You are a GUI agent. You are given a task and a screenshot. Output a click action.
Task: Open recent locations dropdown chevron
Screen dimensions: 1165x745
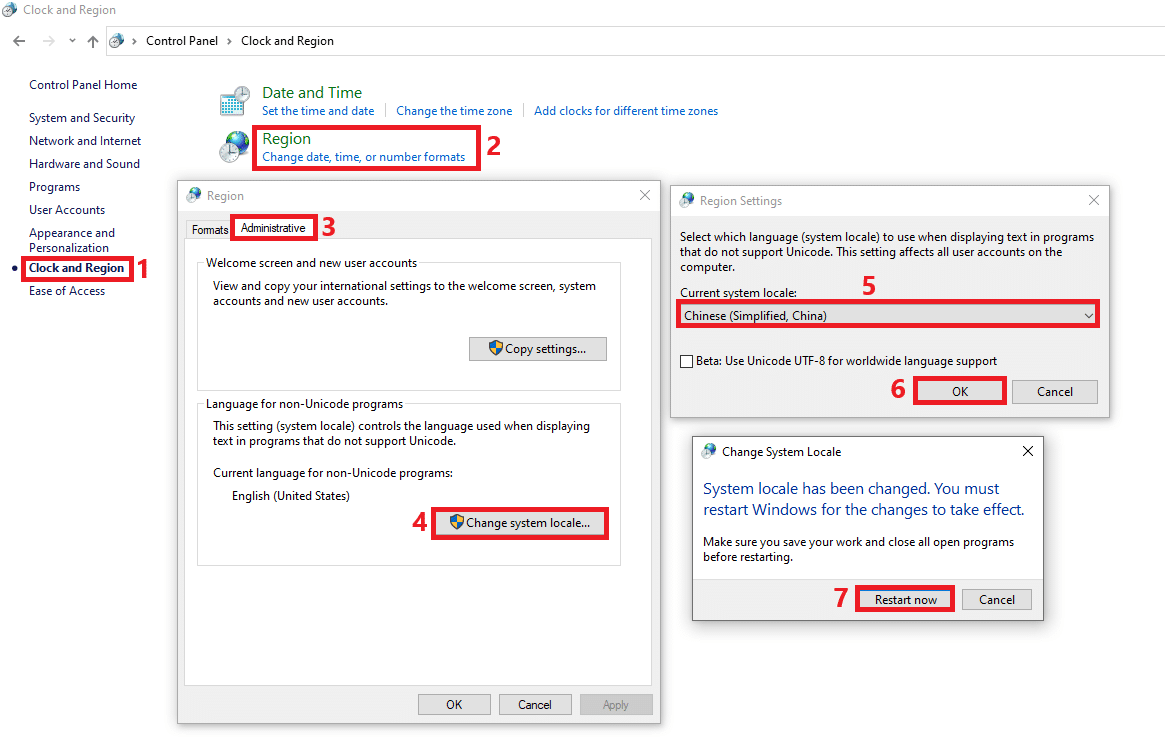pyautogui.click(x=72, y=41)
